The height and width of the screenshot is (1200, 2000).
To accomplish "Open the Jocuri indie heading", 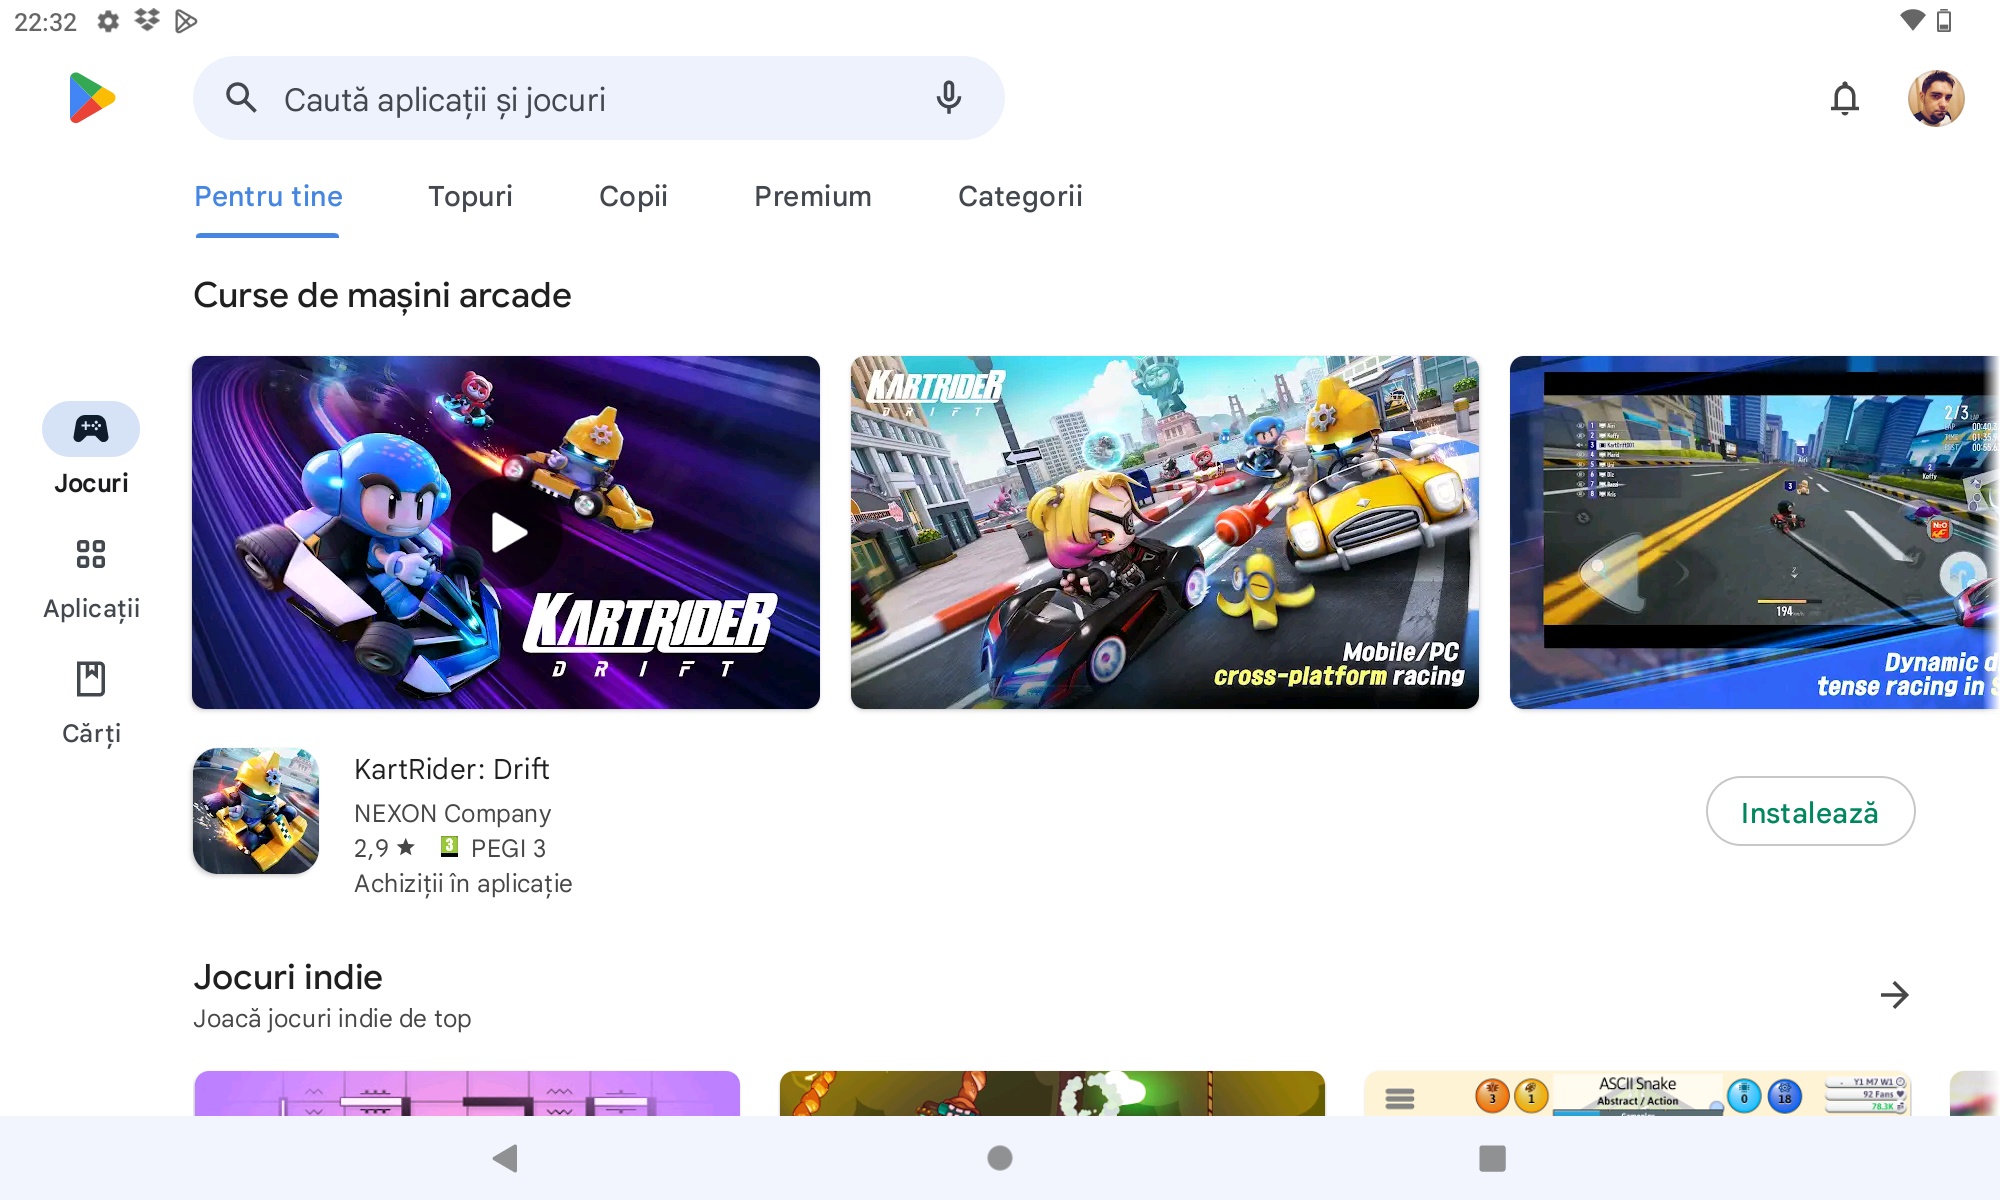I will point(288,977).
